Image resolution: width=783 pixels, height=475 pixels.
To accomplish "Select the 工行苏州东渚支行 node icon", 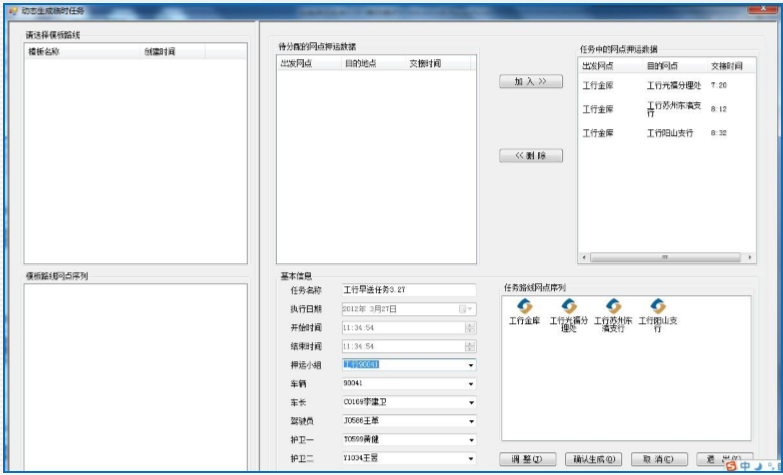I will pyautogui.click(x=613, y=306).
